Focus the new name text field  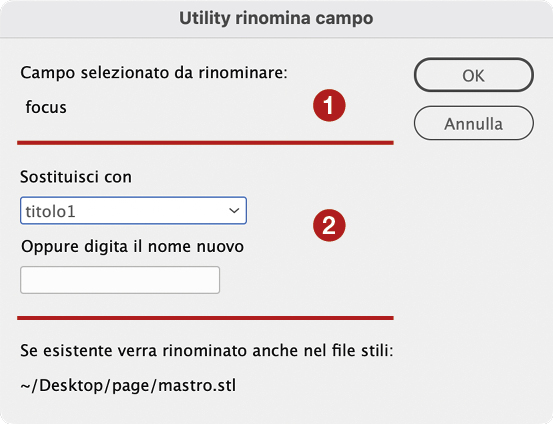click(120, 280)
